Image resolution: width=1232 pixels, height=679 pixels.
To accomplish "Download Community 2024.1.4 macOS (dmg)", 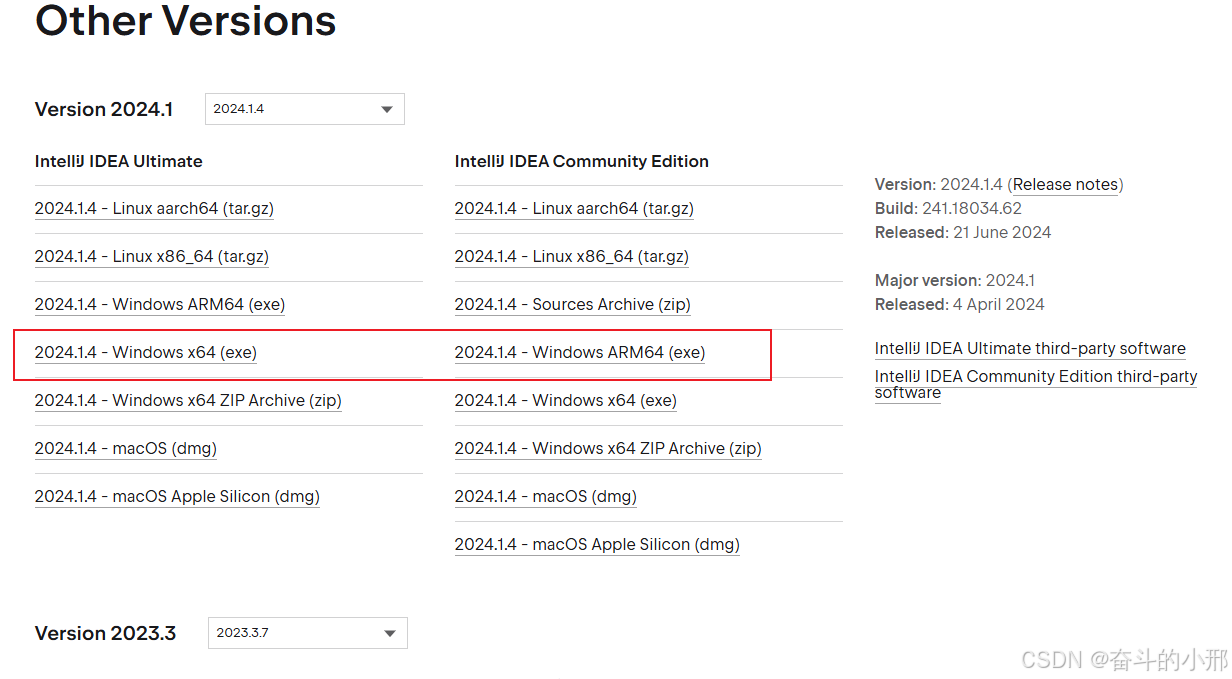I will pyautogui.click(x=546, y=497).
